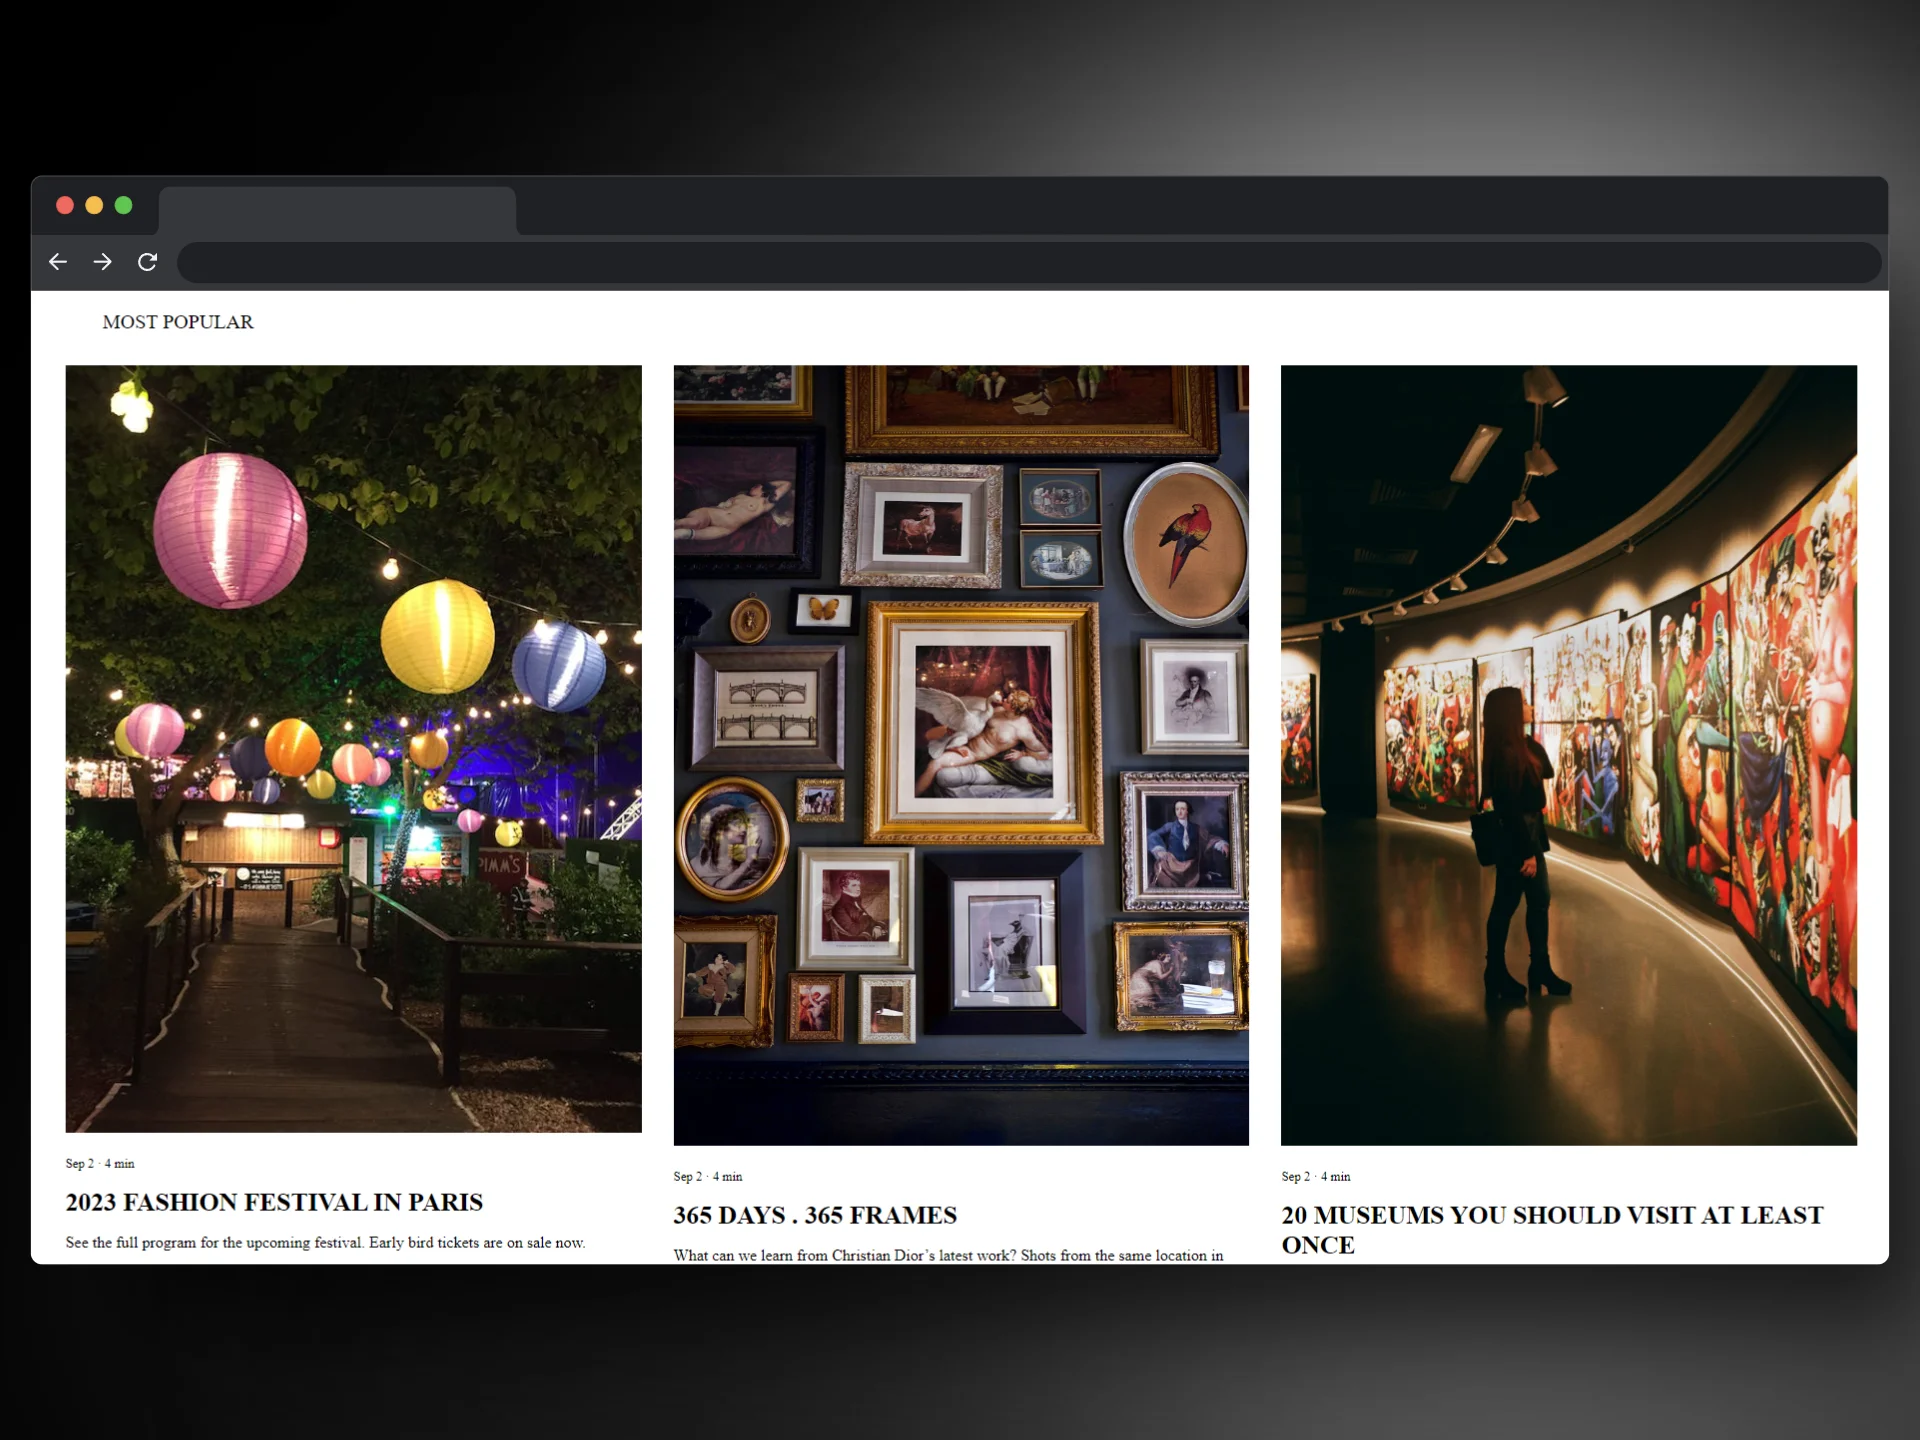Reload the page with refresh icon
This screenshot has height=1440, width=1920.
click(148, 262)
